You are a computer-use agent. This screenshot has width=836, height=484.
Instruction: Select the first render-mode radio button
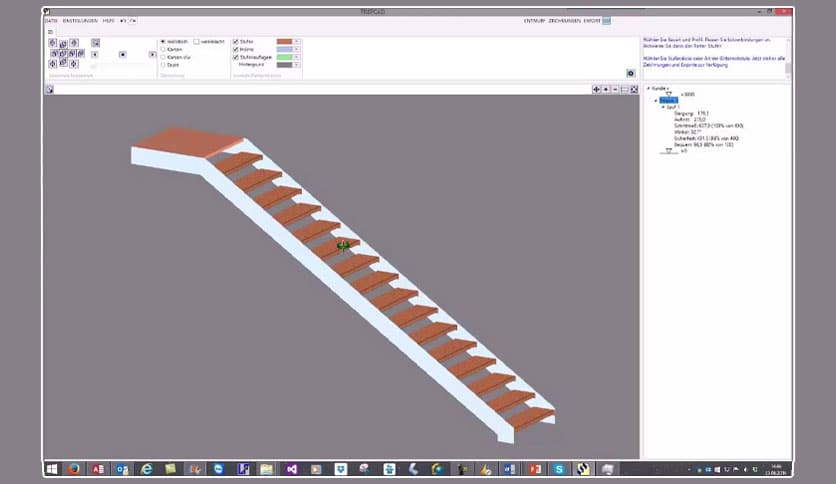pos(163,42)
